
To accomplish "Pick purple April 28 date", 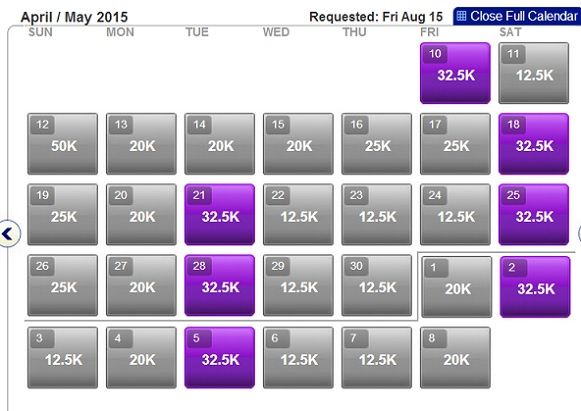I will 220,285.
